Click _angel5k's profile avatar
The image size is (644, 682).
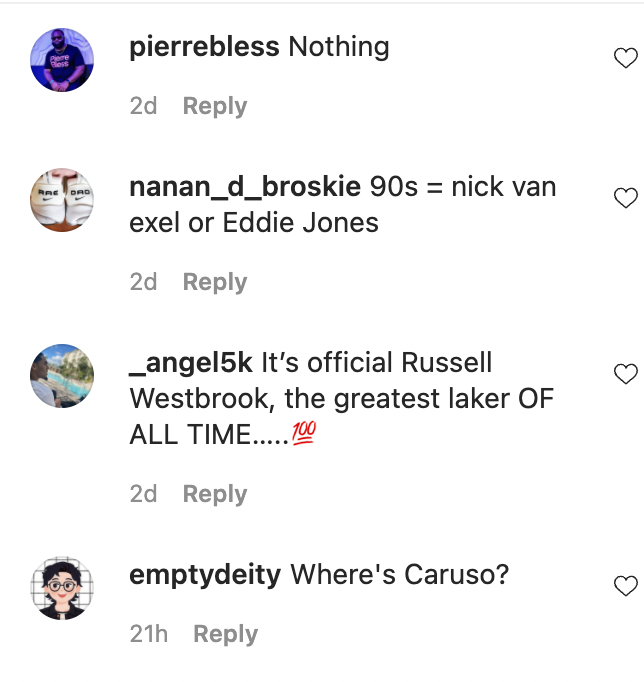click(62, 376)
